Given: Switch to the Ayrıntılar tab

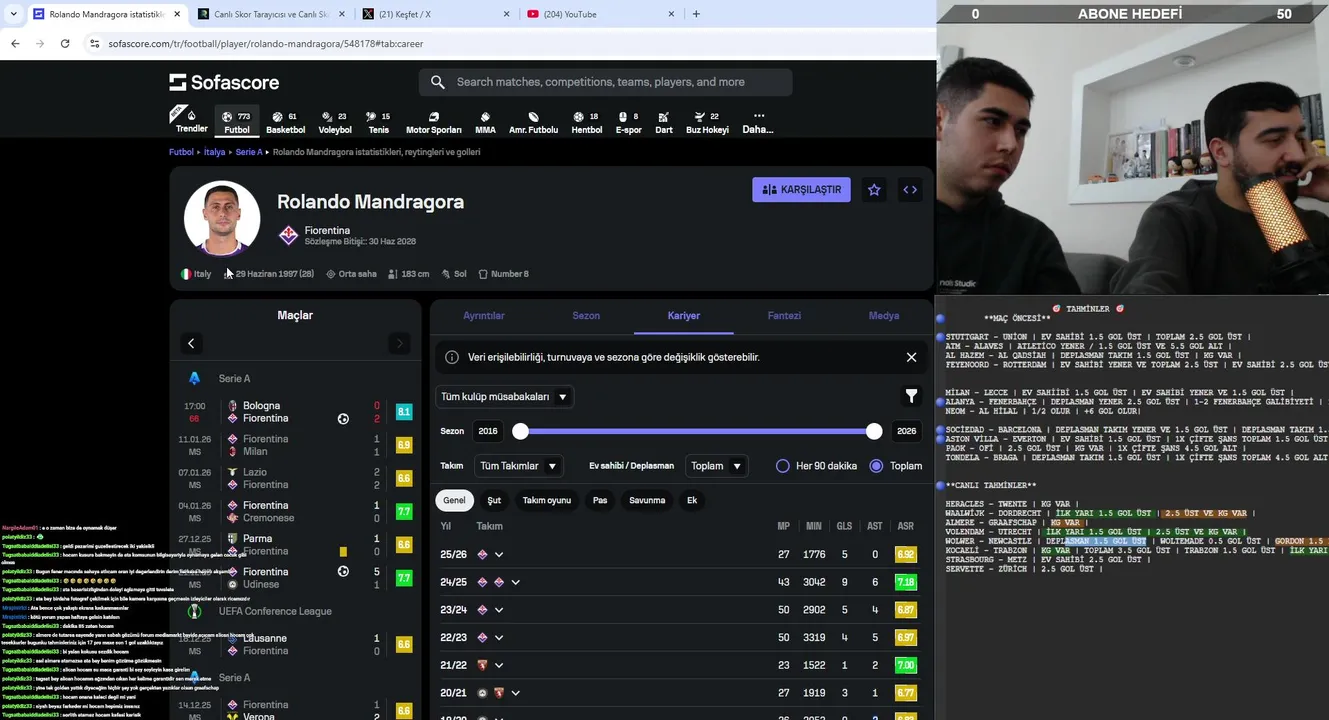Looking at the screenshot, I should [x=484, y=316].
